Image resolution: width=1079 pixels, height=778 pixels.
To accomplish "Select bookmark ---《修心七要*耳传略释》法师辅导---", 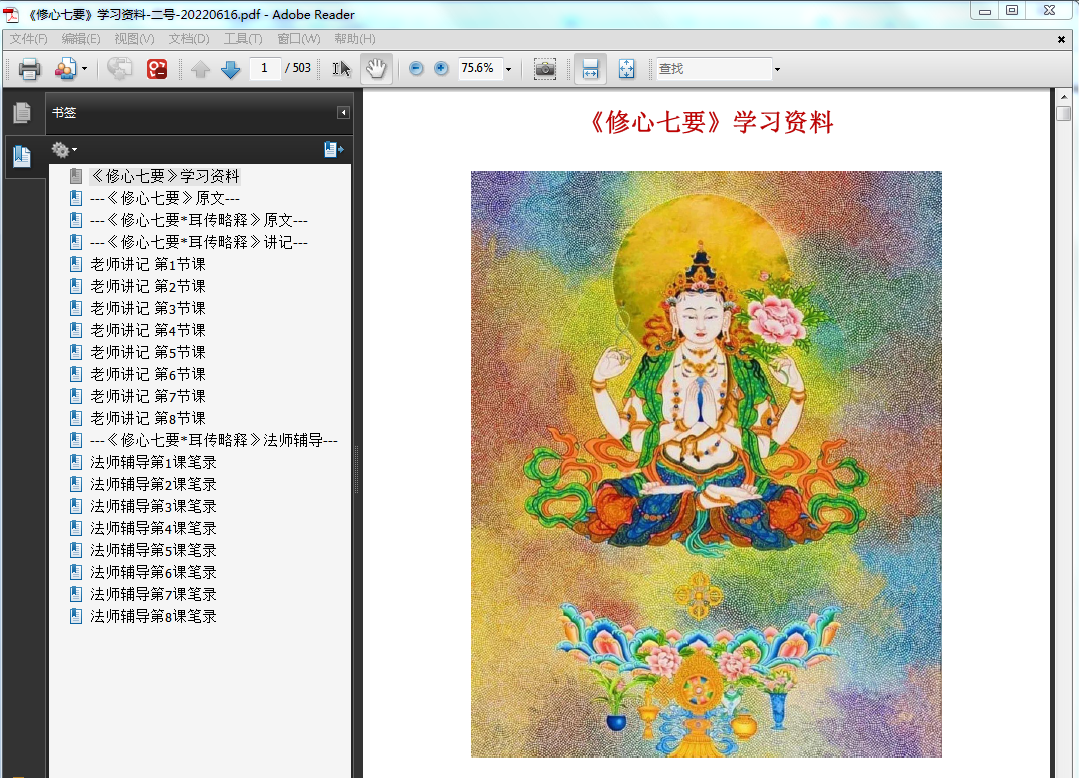I will (214, 440).
